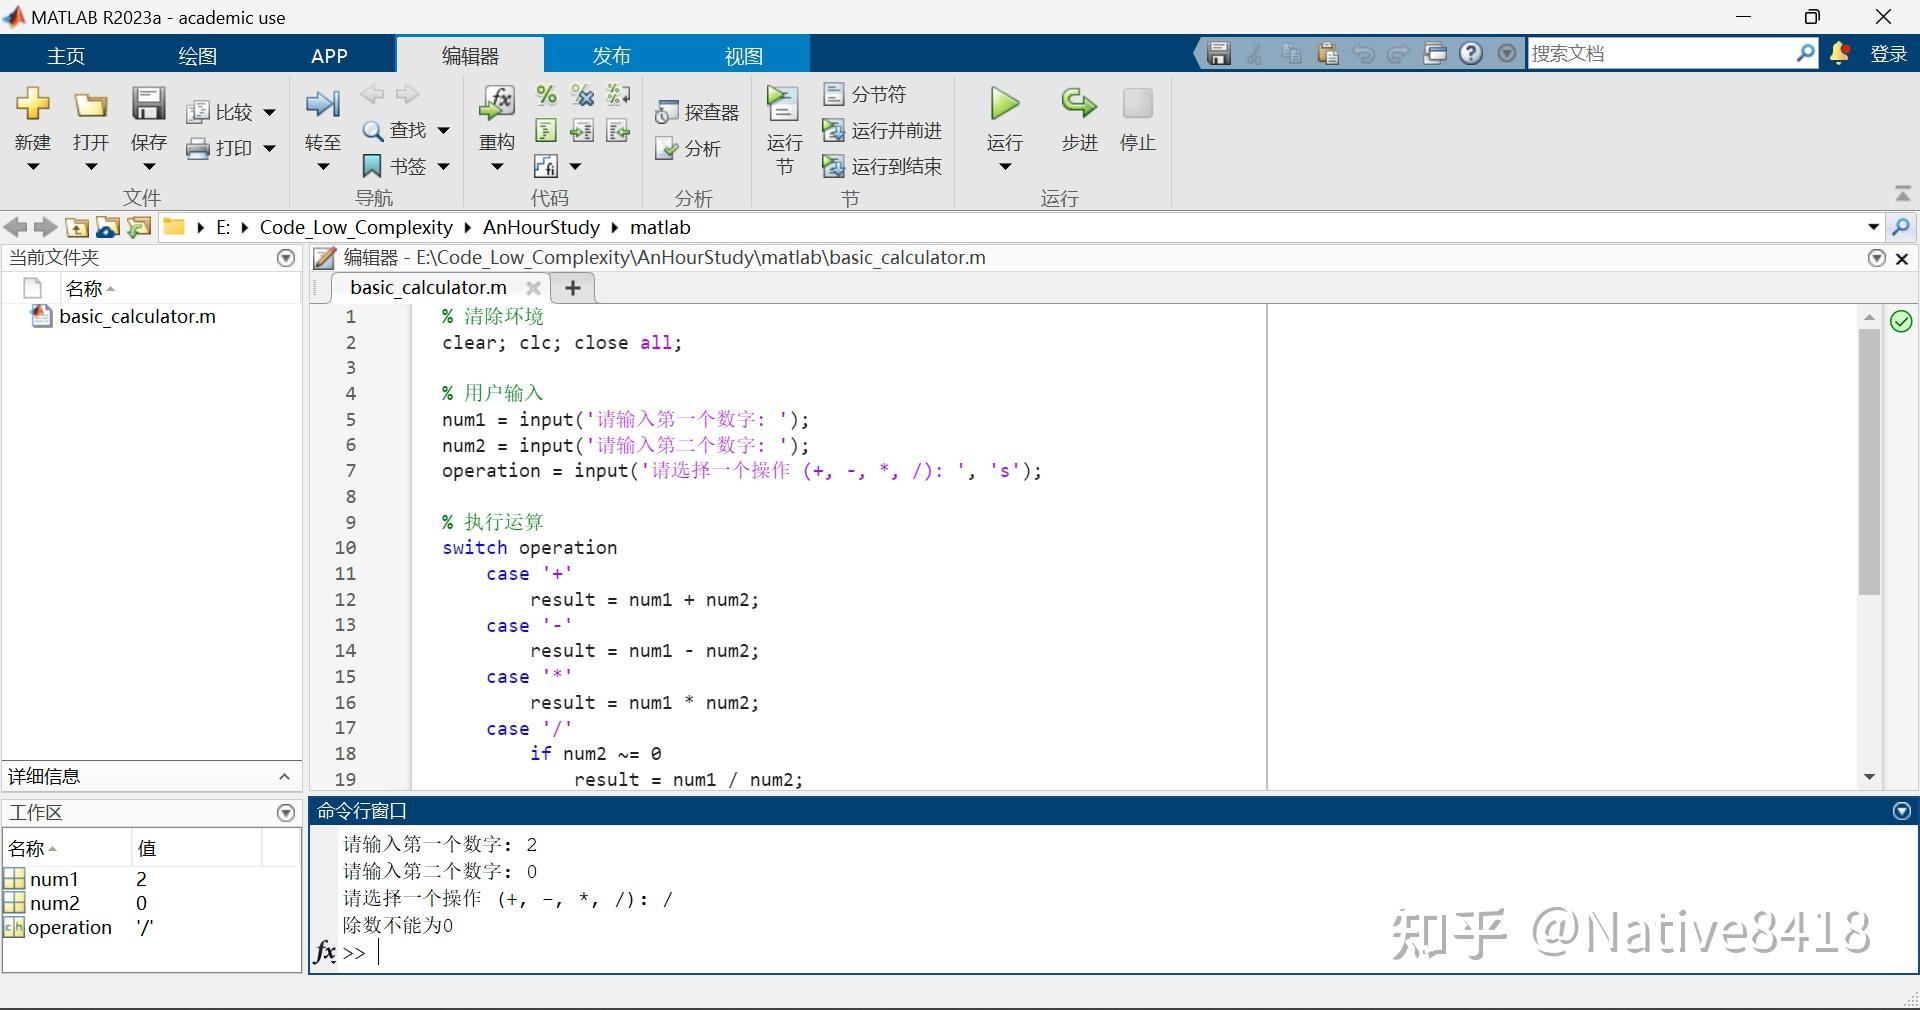Click the quick access Paste icon
The height and width of the screenshot is (1010, 1920).
[x=1327, y=54]
